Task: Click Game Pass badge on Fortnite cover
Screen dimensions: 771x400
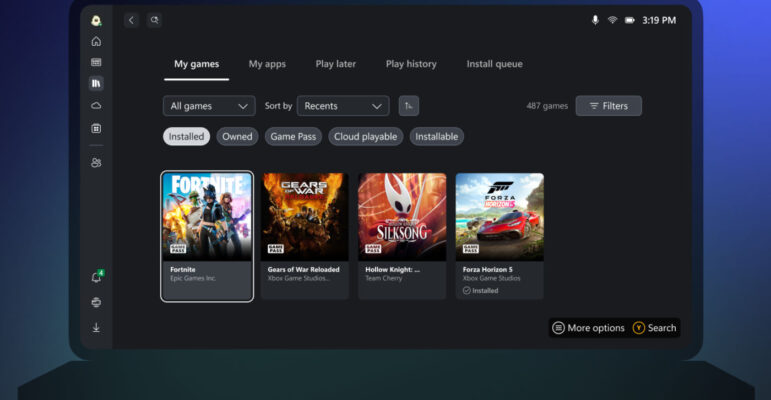Action: pyautogui.click(x=178, y=248)
